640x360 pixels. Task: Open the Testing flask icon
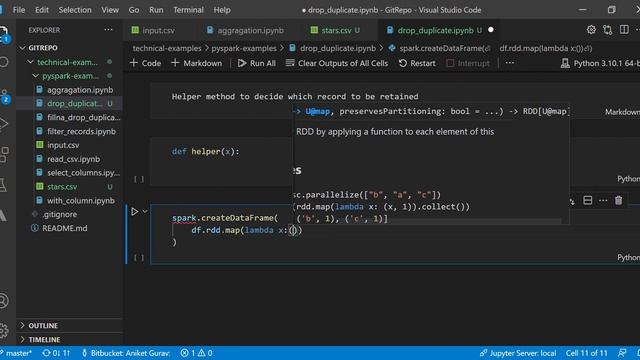(x=3, y=185)
